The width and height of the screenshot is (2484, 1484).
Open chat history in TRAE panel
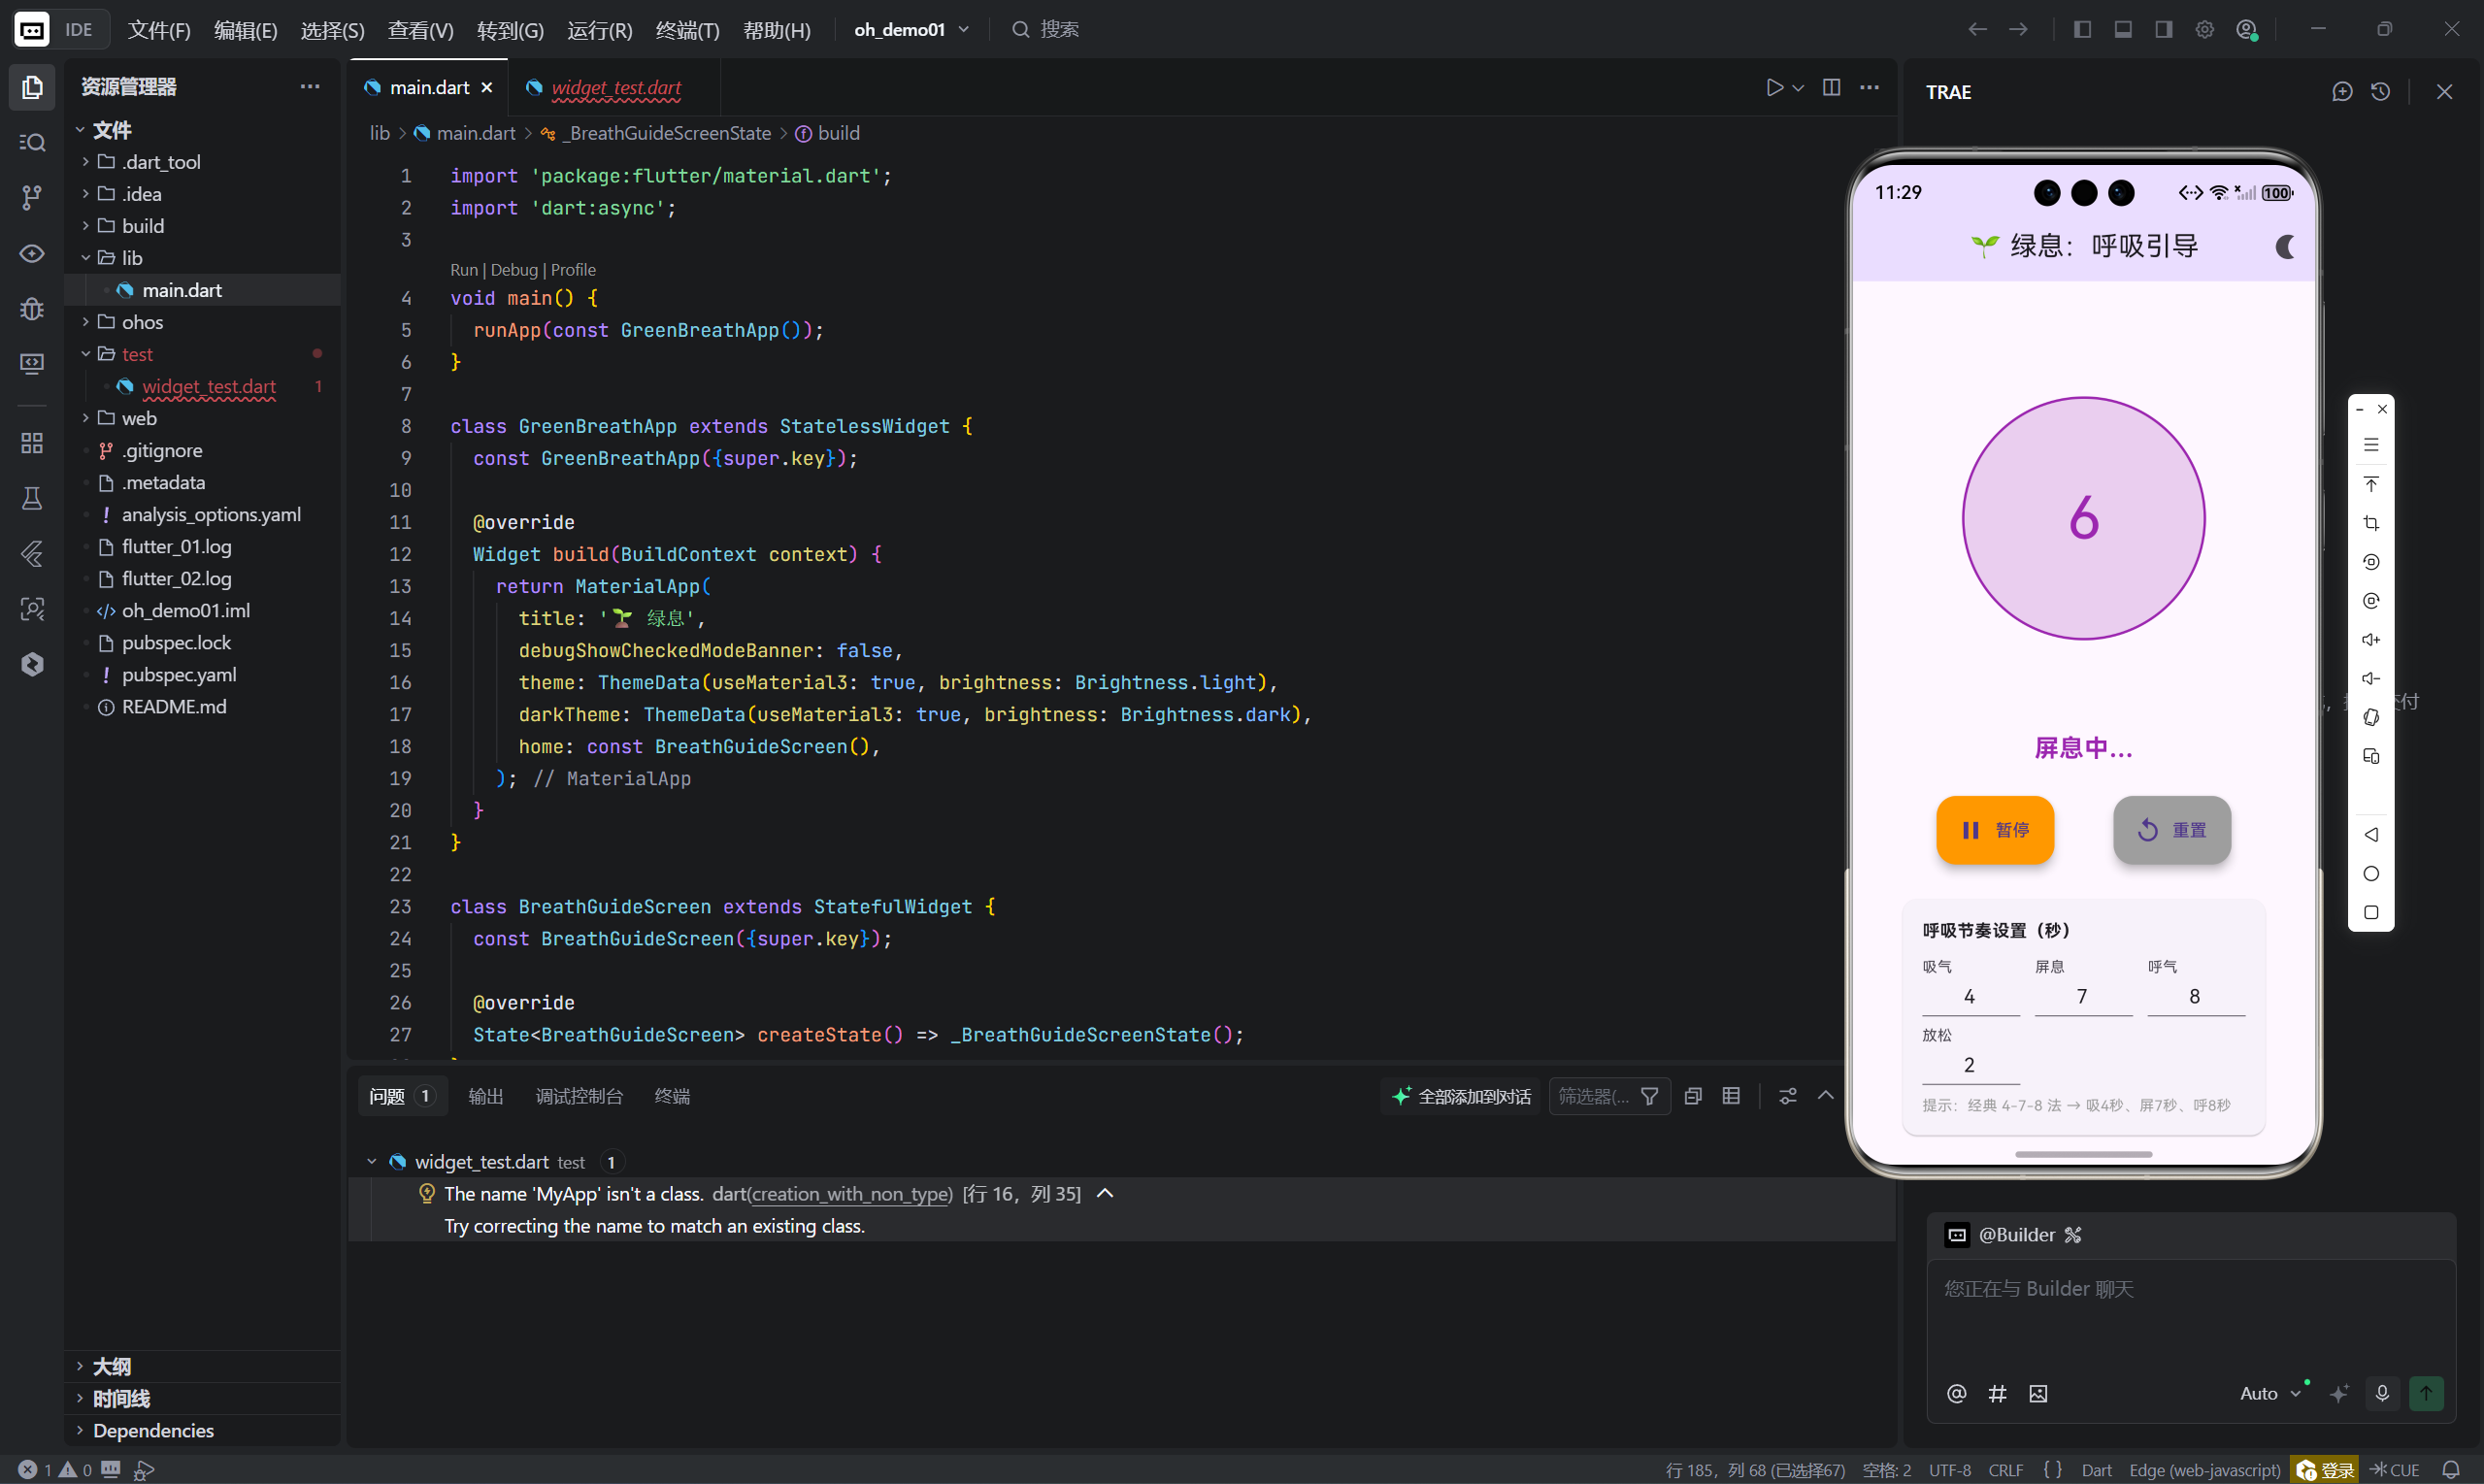(x=2381, y=92)
